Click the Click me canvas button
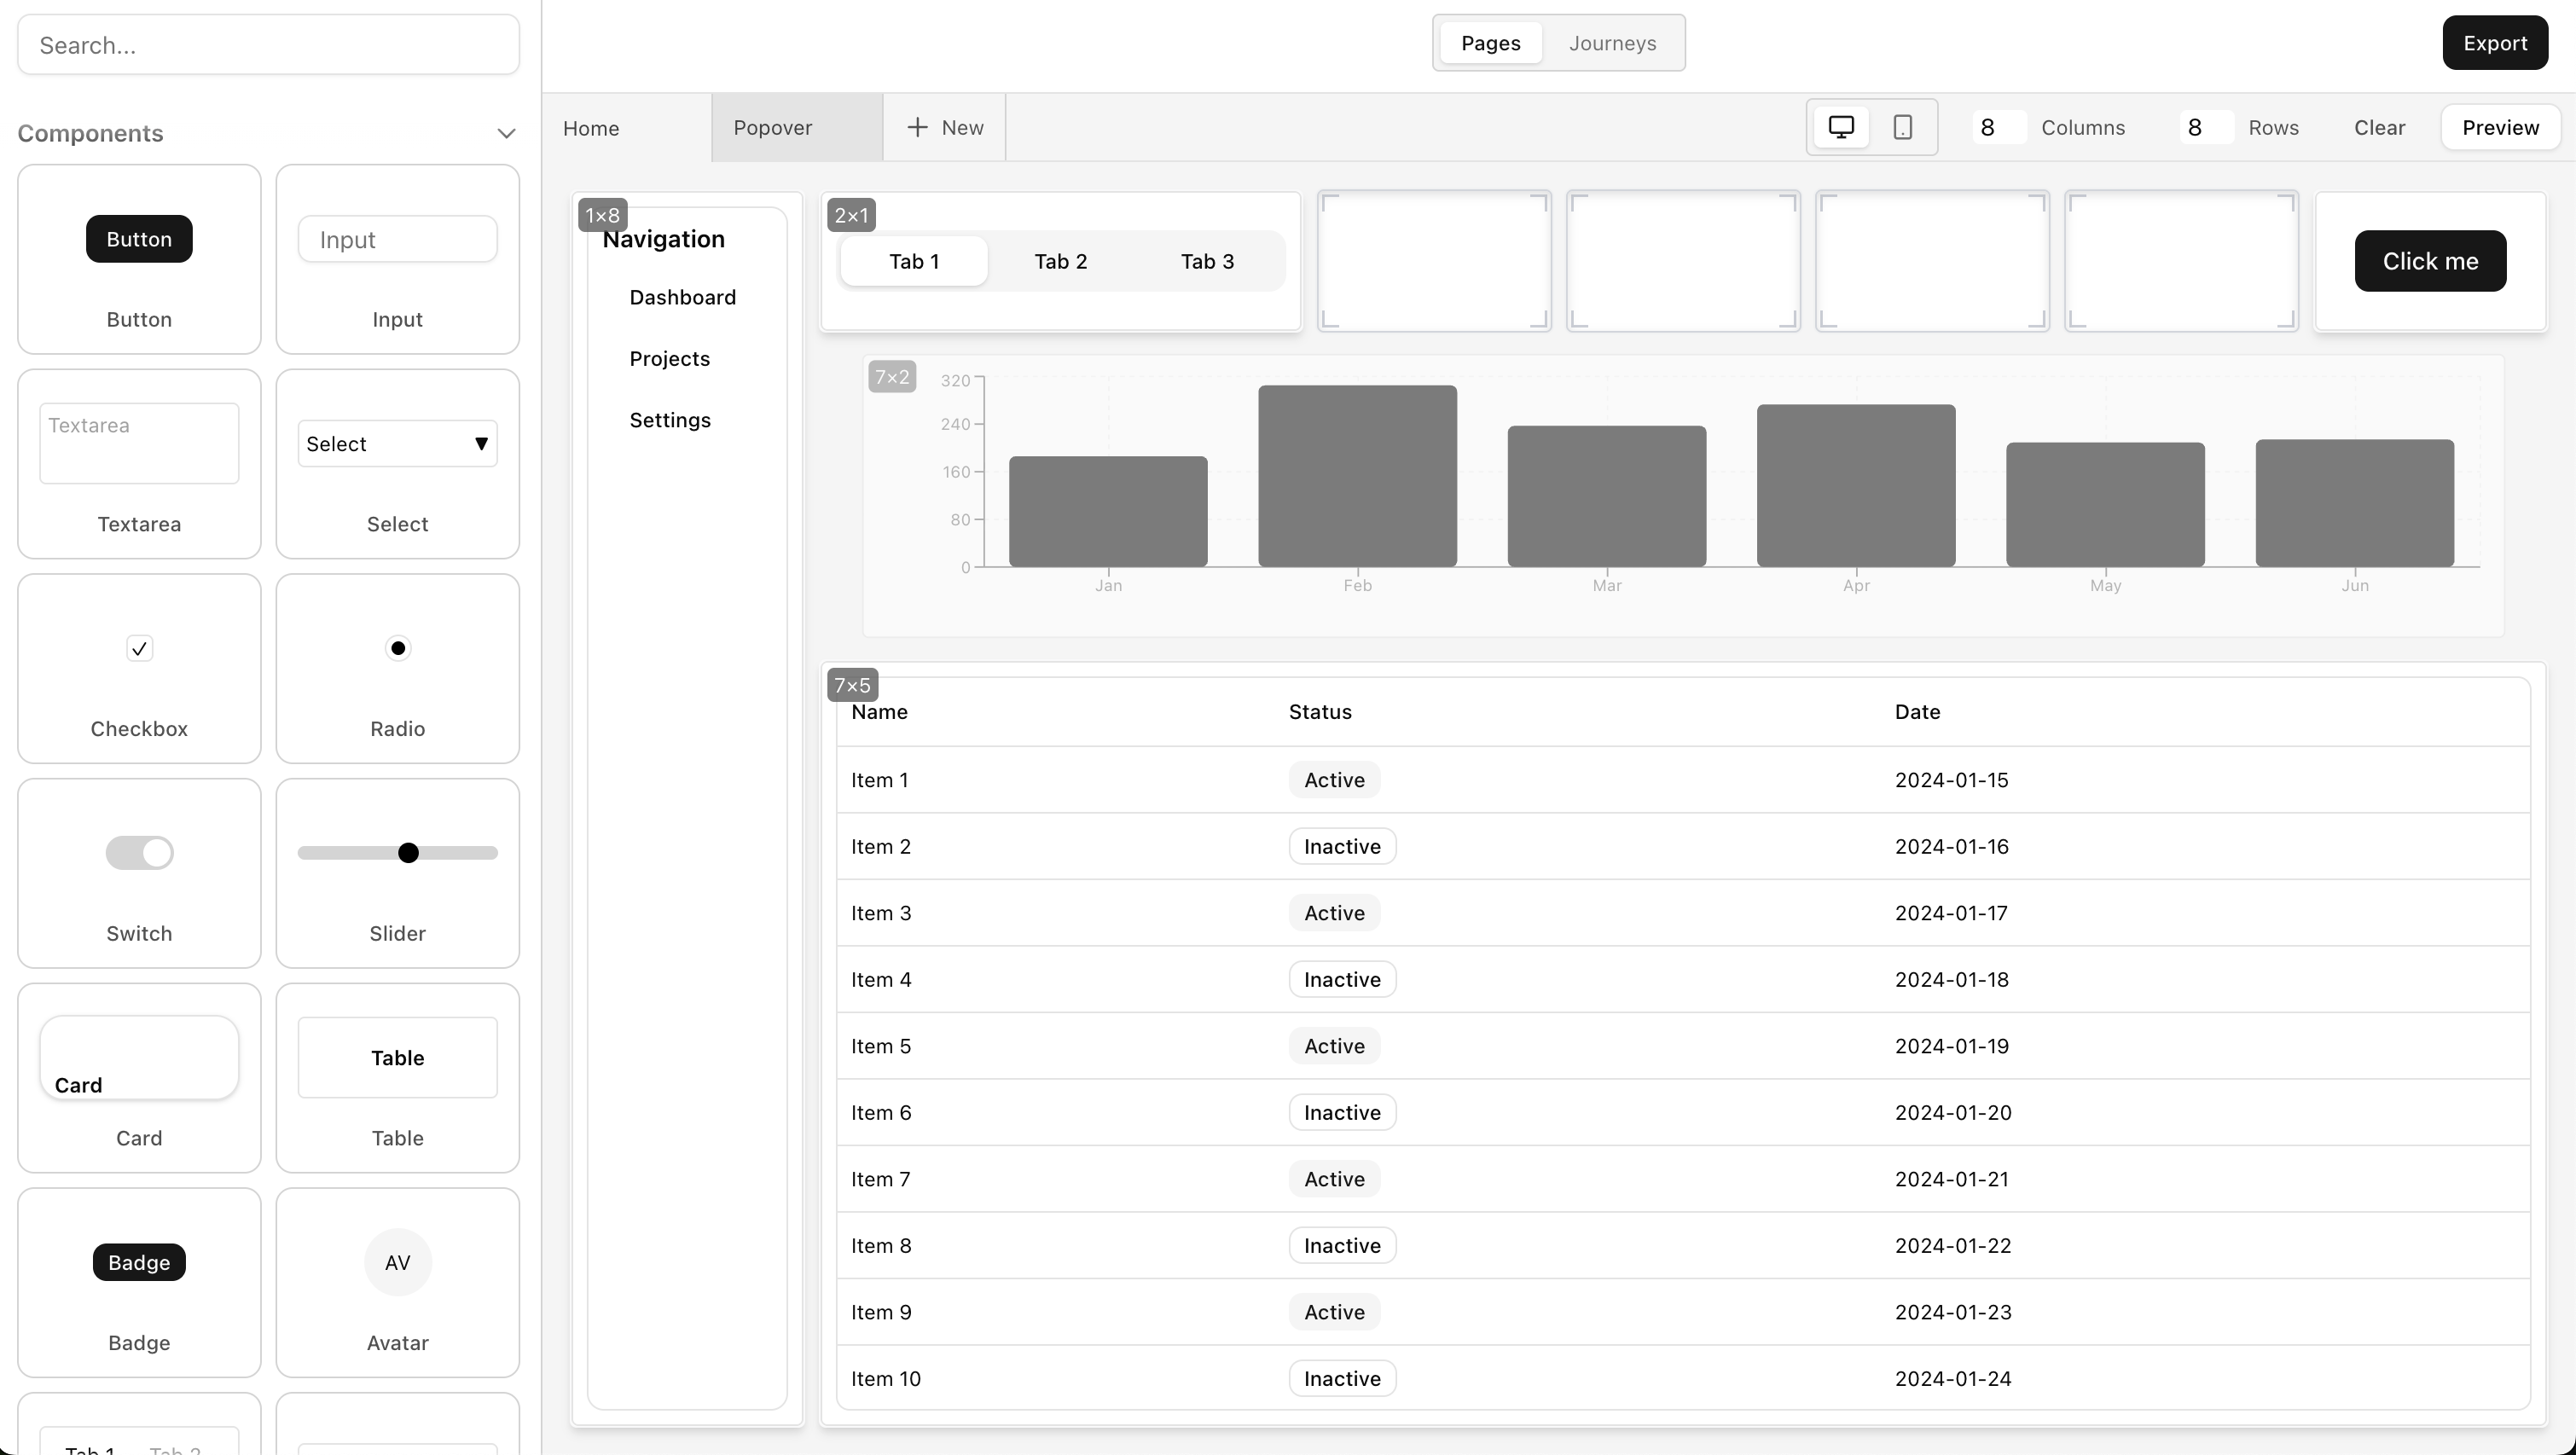The width and height of the screenshot is (2576, 1455). pos(2430,261)
